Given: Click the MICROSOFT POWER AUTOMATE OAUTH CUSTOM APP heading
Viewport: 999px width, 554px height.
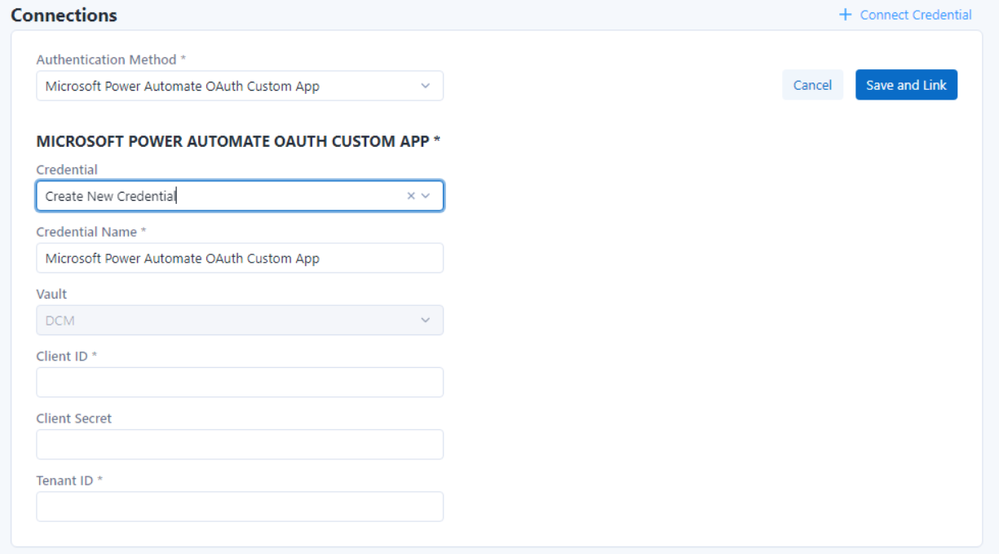Looking at the screenshot, I should click(x=238, y=141).
